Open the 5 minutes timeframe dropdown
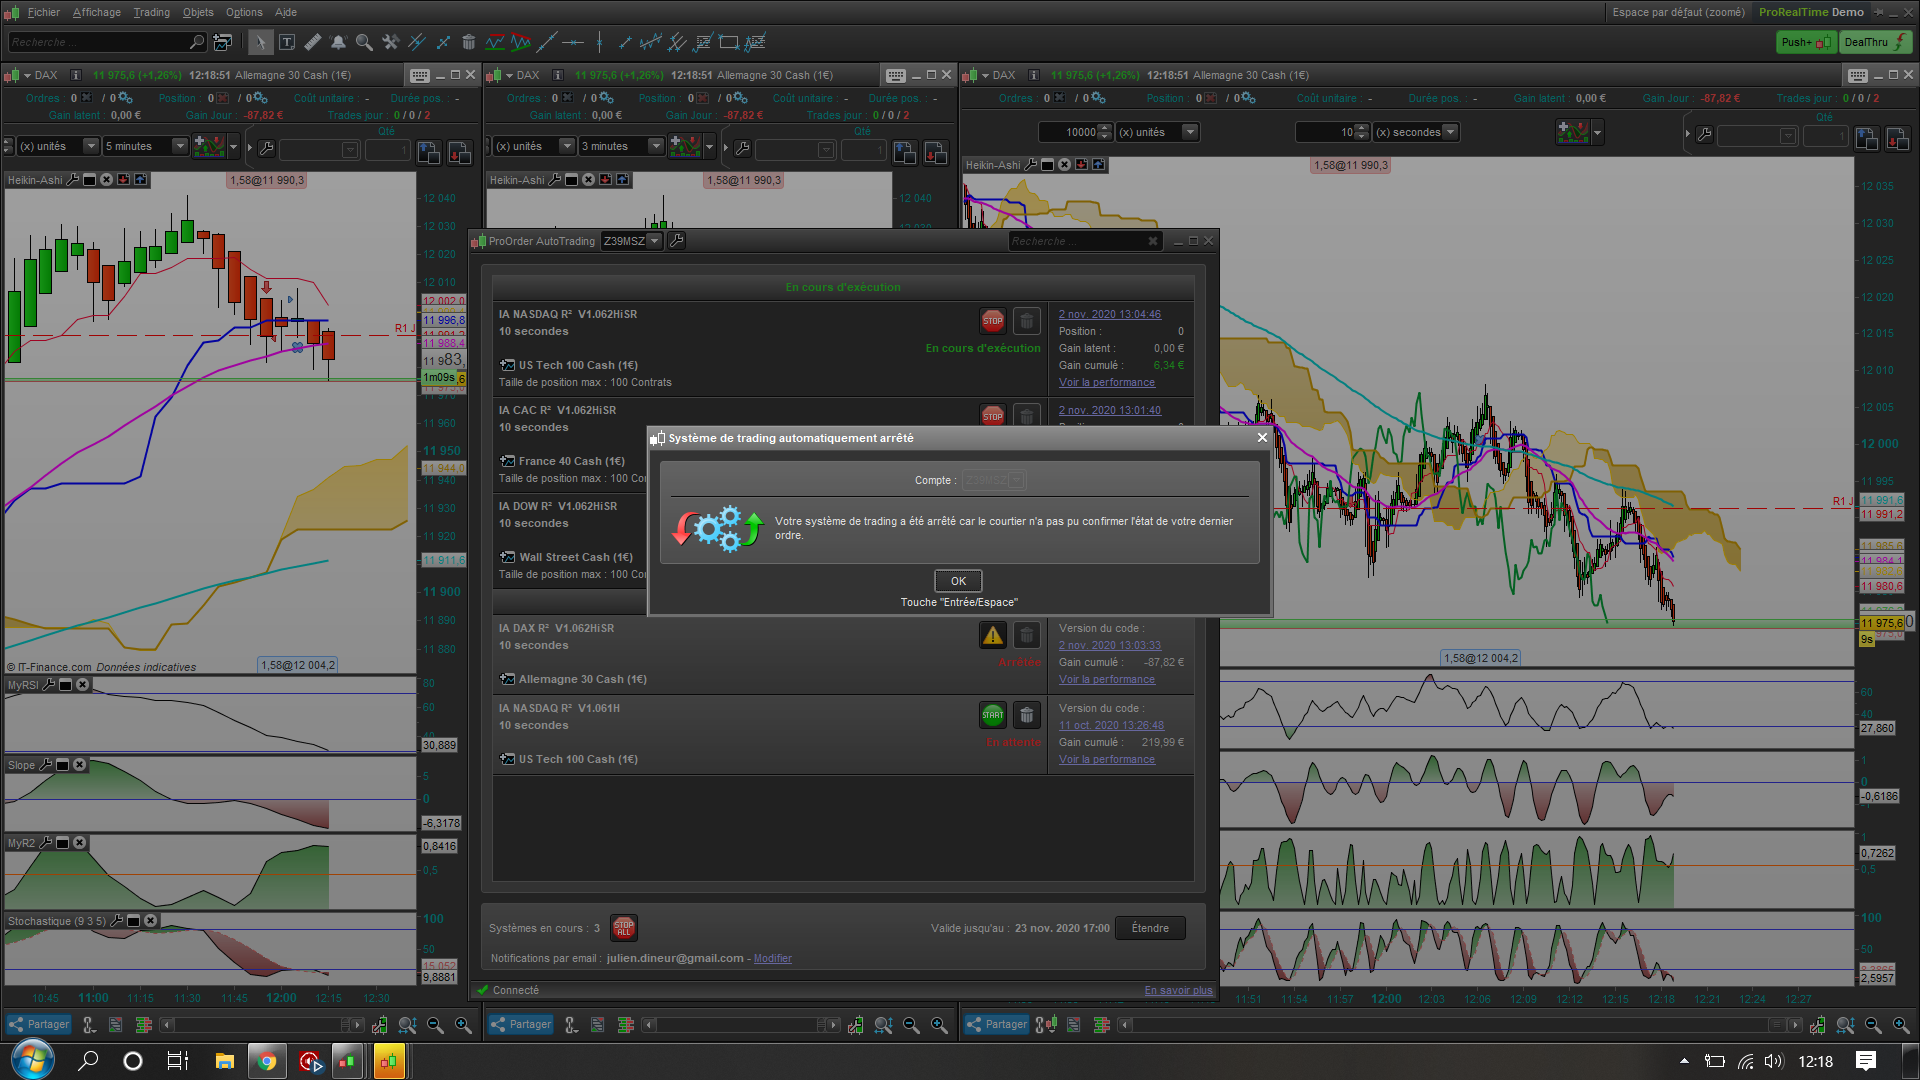This screenshot has height=1080, width=1920. pos(180,146)
